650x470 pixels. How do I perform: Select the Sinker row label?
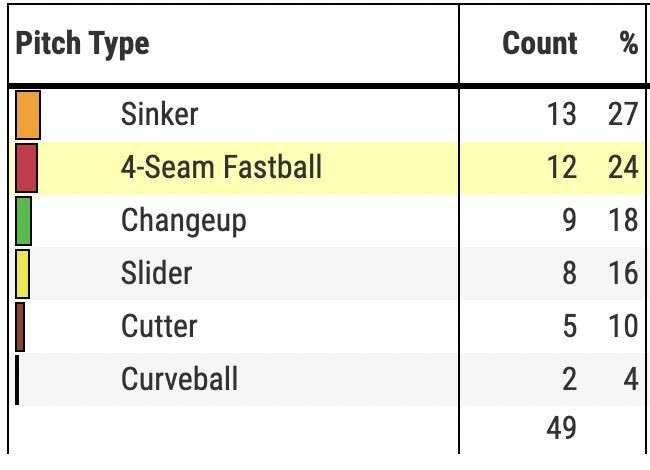160,114
